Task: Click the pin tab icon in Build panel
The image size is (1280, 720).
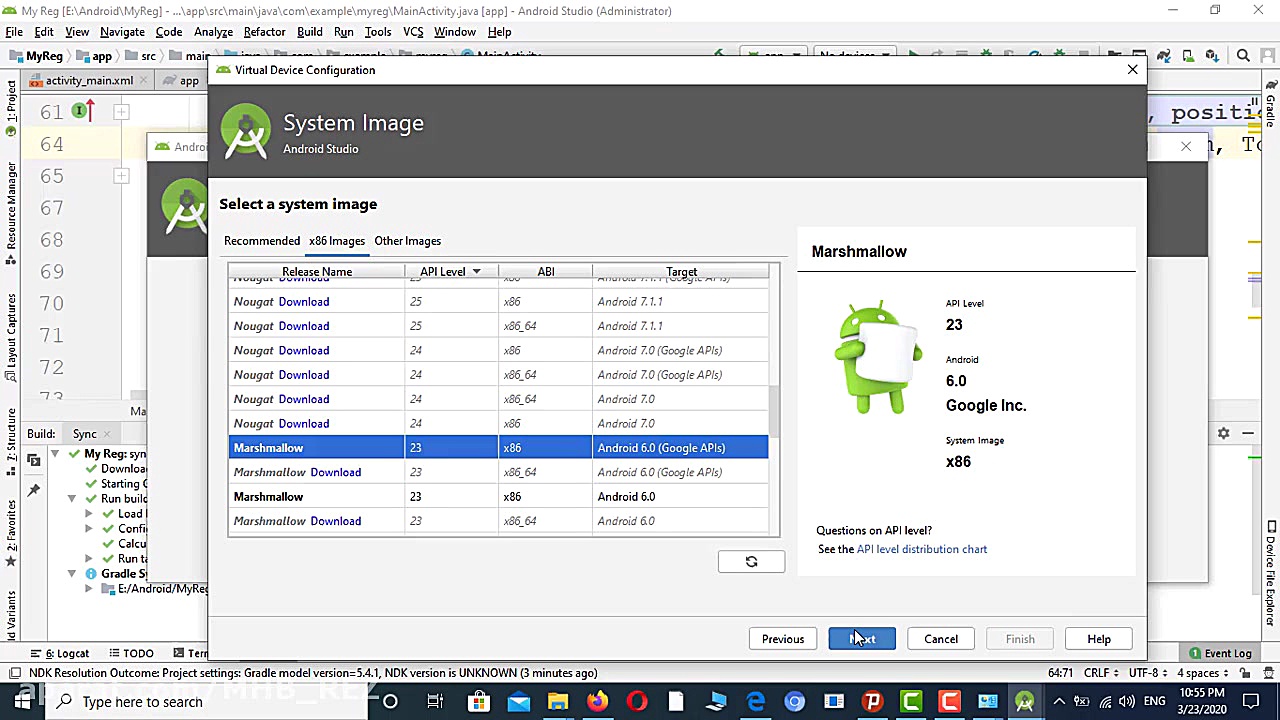Action: coord(33,490)
